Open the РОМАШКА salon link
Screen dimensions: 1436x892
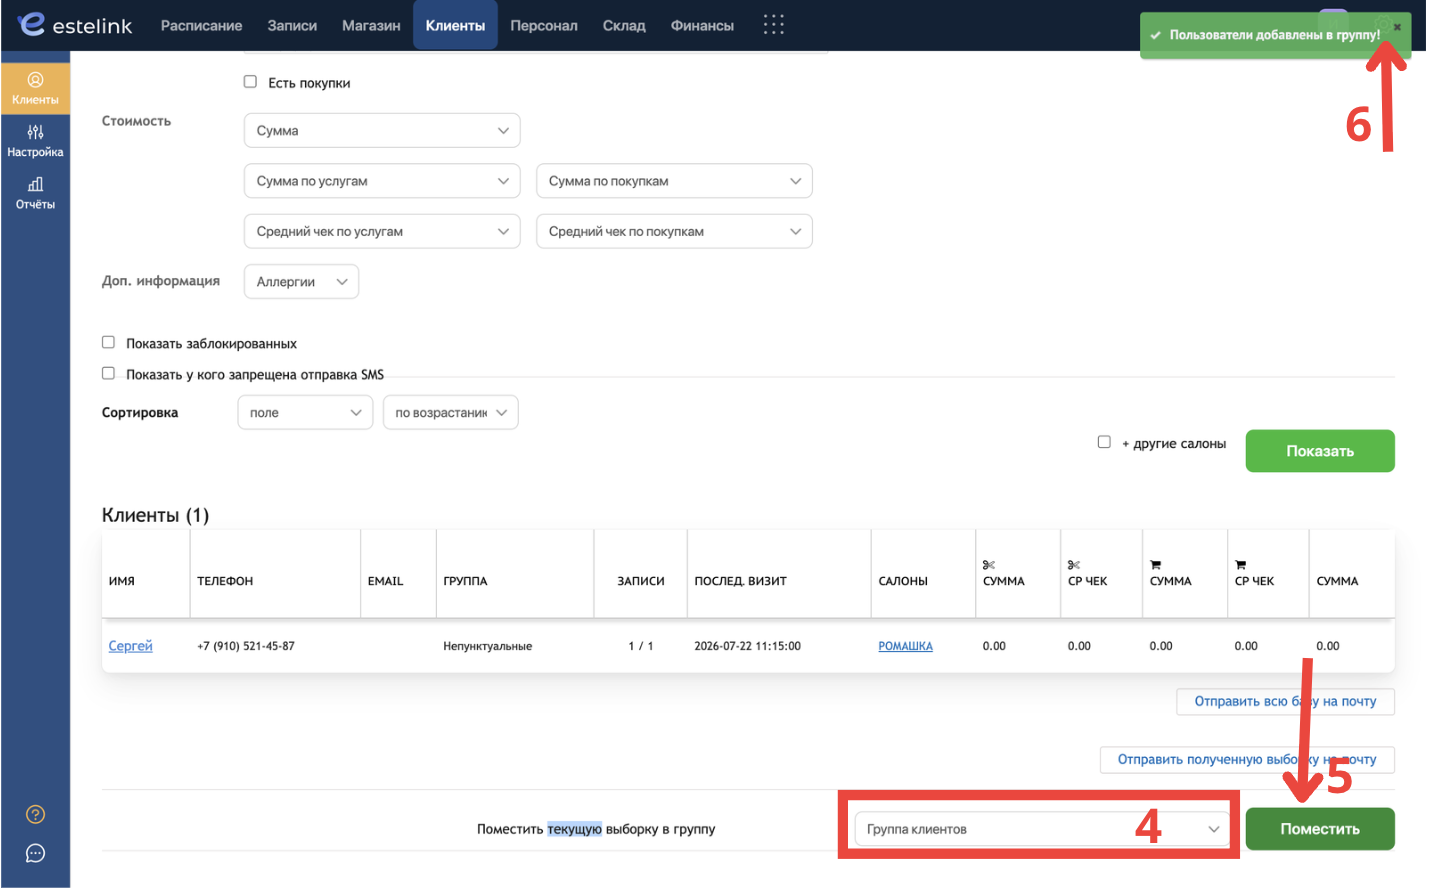click(x=905, y=646)
